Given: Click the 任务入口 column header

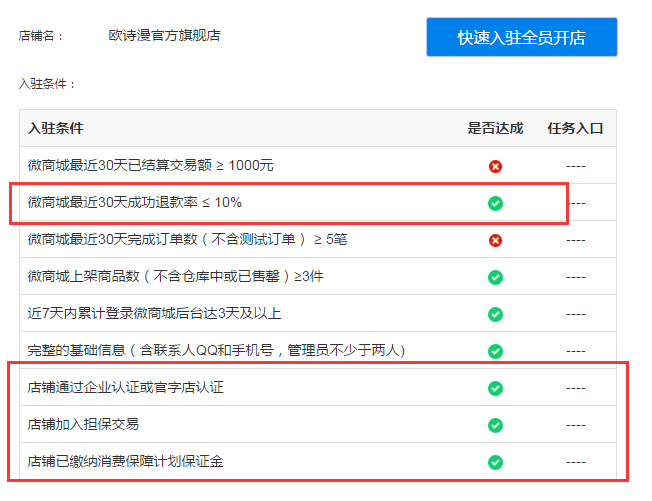Looking at the screenshot, I should pyautogui.click(x=575, y=128).
